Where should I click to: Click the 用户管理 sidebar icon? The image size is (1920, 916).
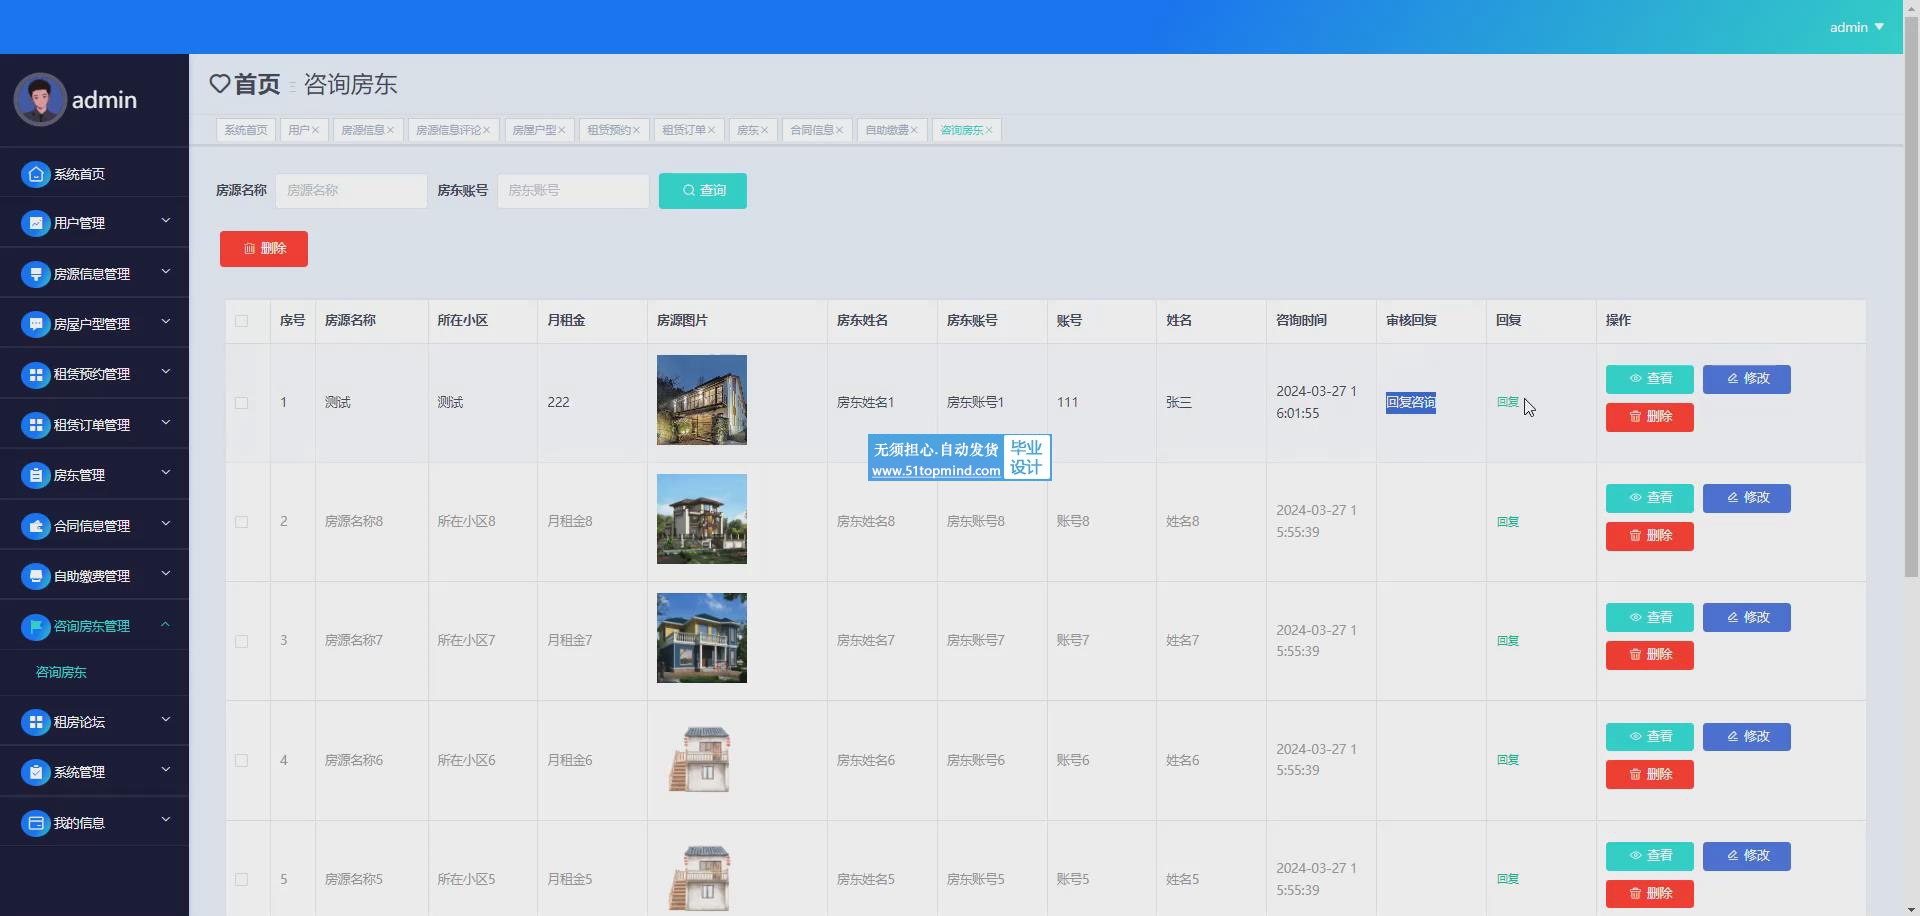pyautogui.click(x=36, y=223)
